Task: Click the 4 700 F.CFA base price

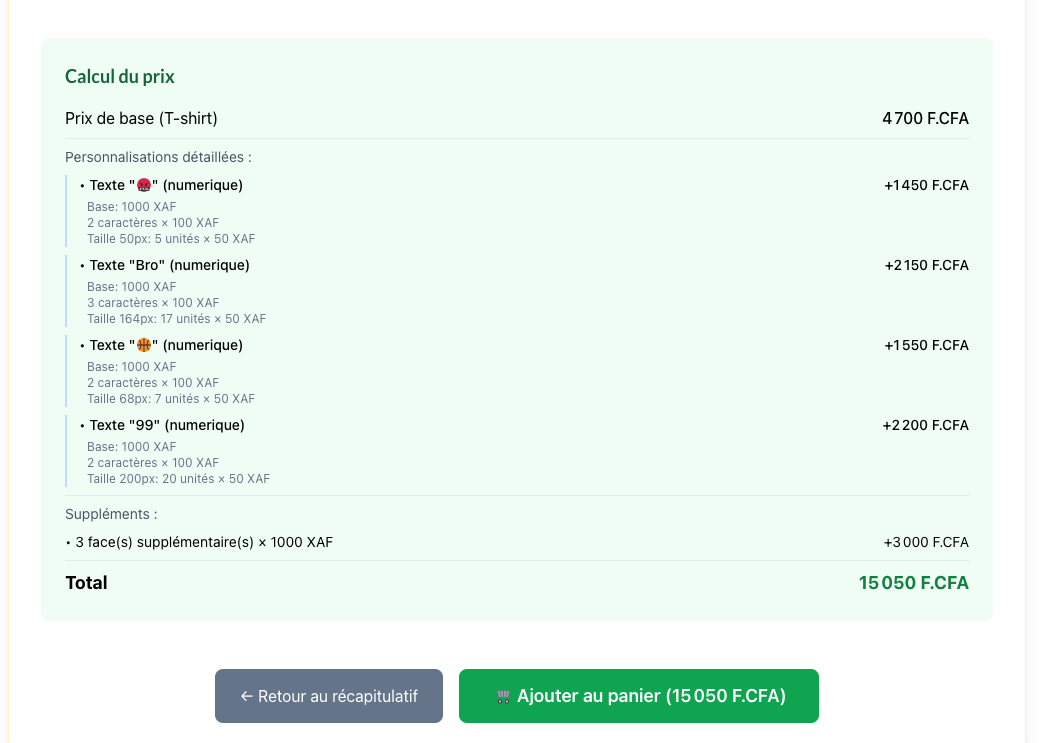Action: pyautogui.click(x=925, y=119)
